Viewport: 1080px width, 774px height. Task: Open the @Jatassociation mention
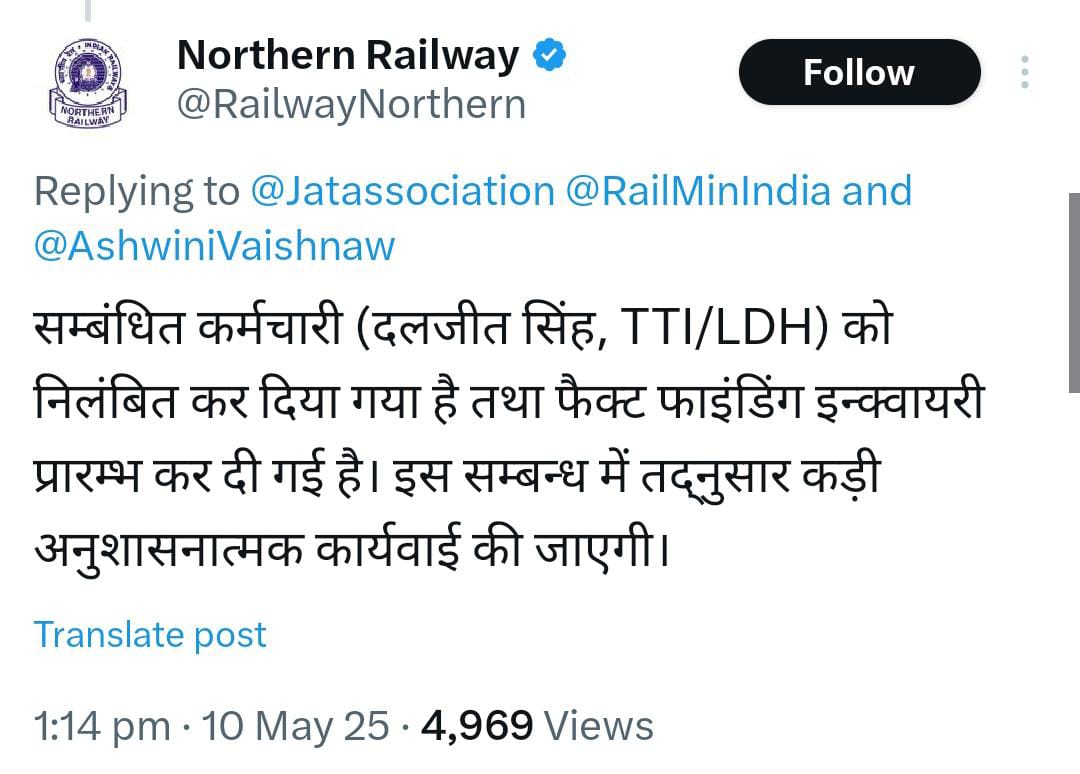(x=402, y=191)
